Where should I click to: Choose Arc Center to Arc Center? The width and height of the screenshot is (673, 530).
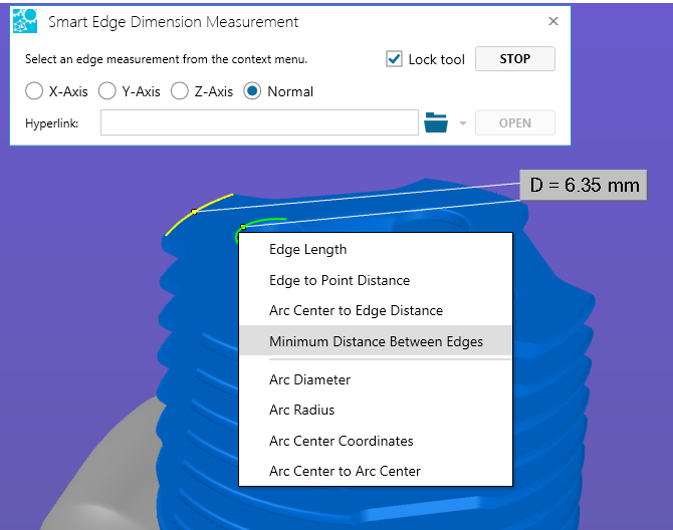pyautogui.click(x=376, y=471)
